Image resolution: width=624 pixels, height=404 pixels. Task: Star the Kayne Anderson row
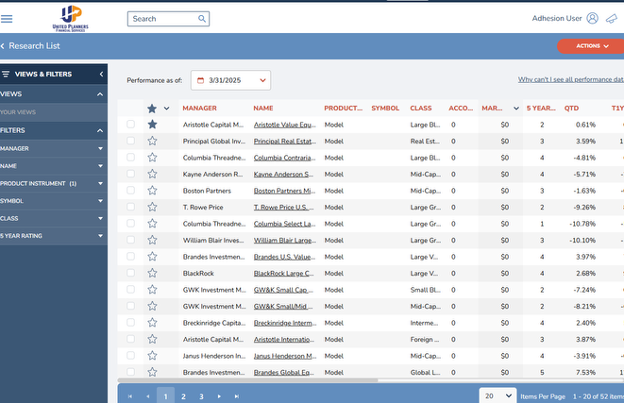[x=152, y=174]
